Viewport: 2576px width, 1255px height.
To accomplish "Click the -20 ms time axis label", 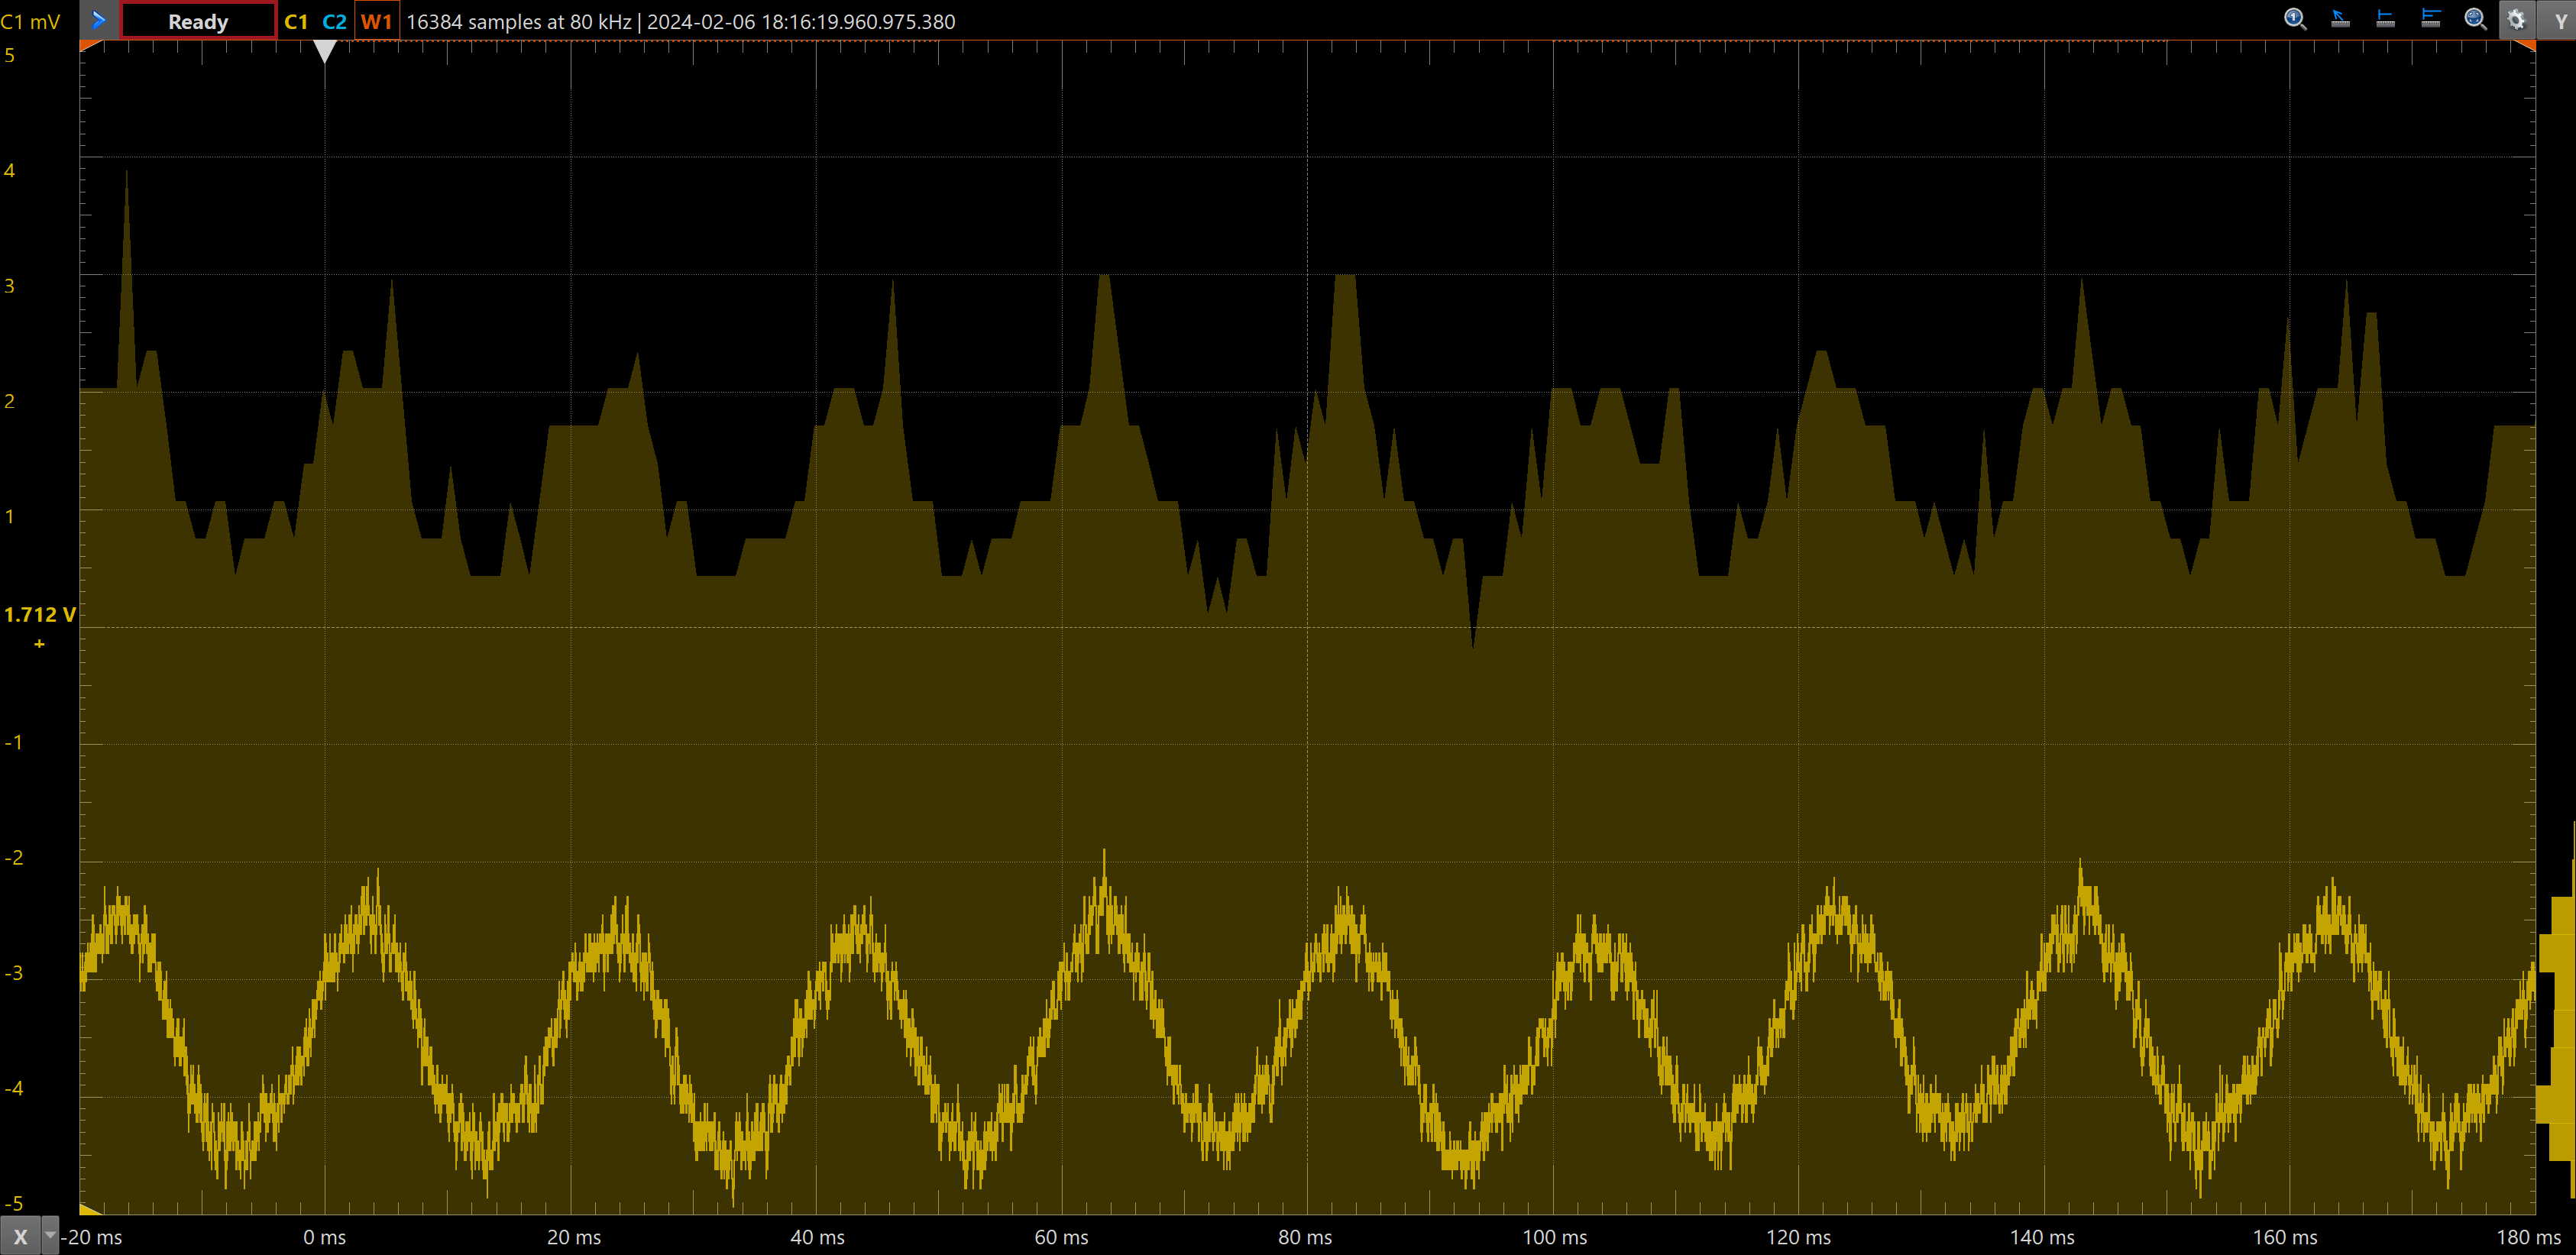I will [91, 1237].
